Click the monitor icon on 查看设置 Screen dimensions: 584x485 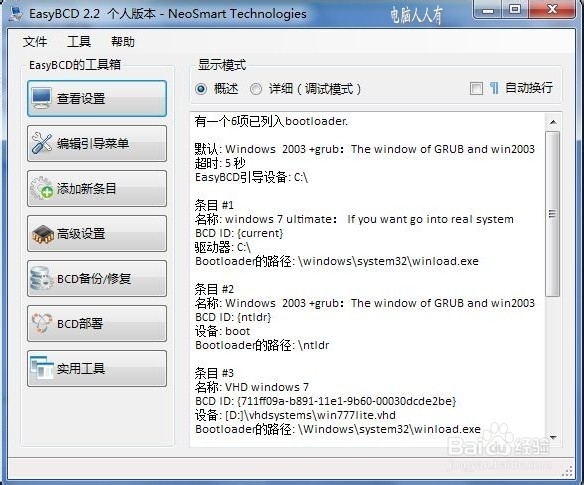[41, 98]
